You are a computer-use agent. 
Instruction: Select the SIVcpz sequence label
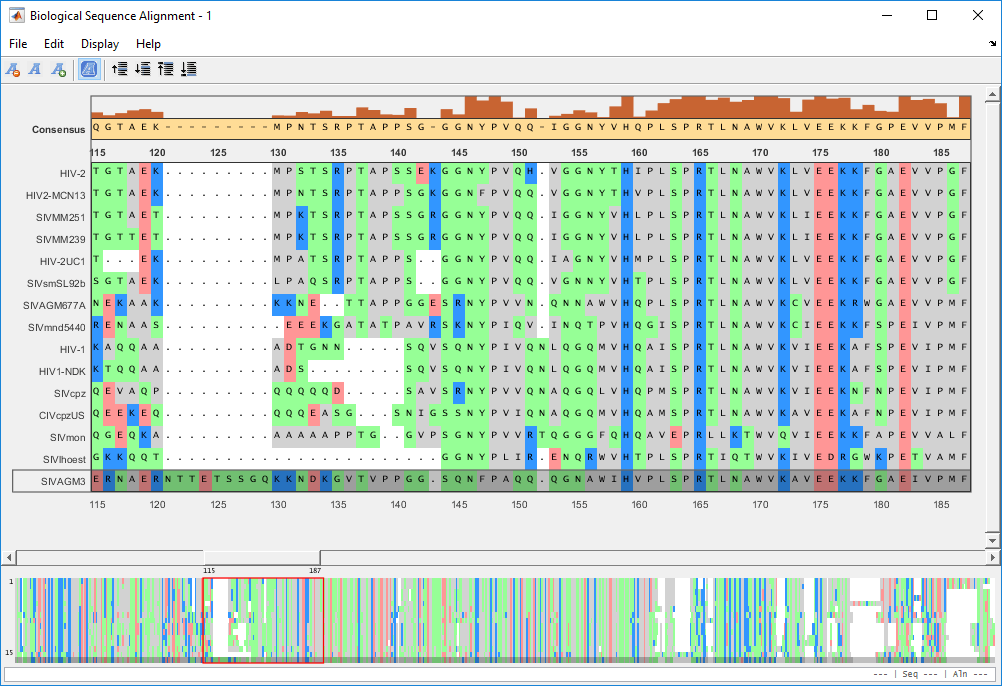pyautogui.click(x=70, y=393)
